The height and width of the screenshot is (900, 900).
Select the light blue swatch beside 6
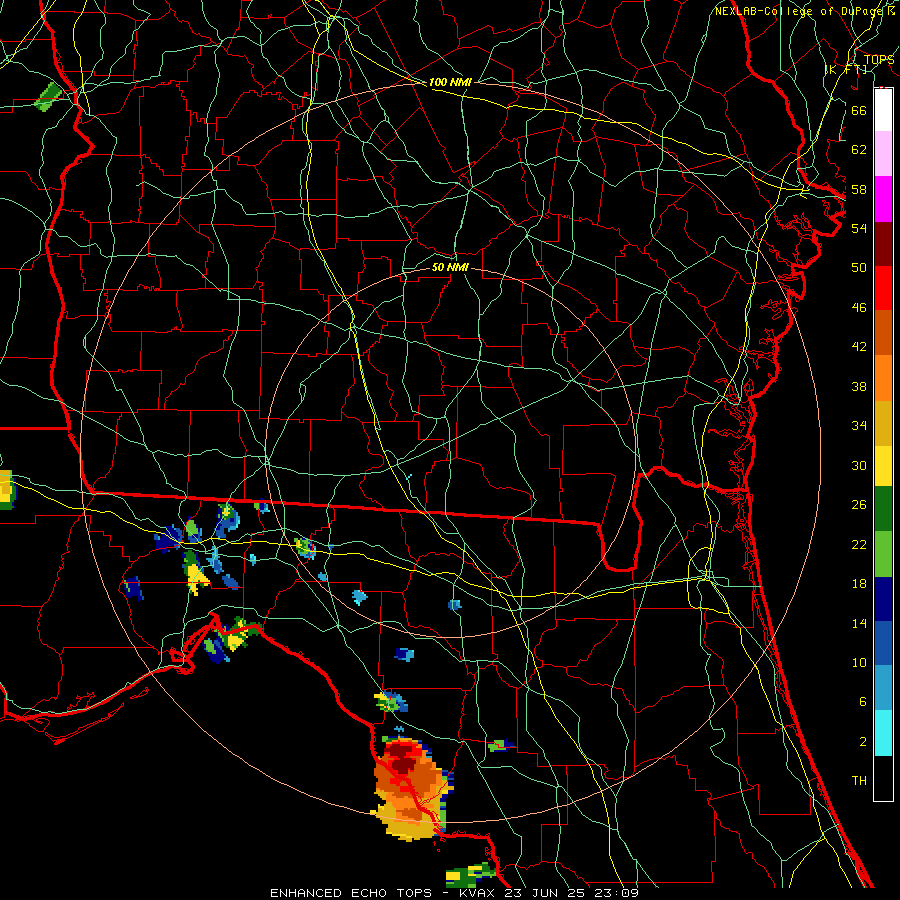pos(883,688)
